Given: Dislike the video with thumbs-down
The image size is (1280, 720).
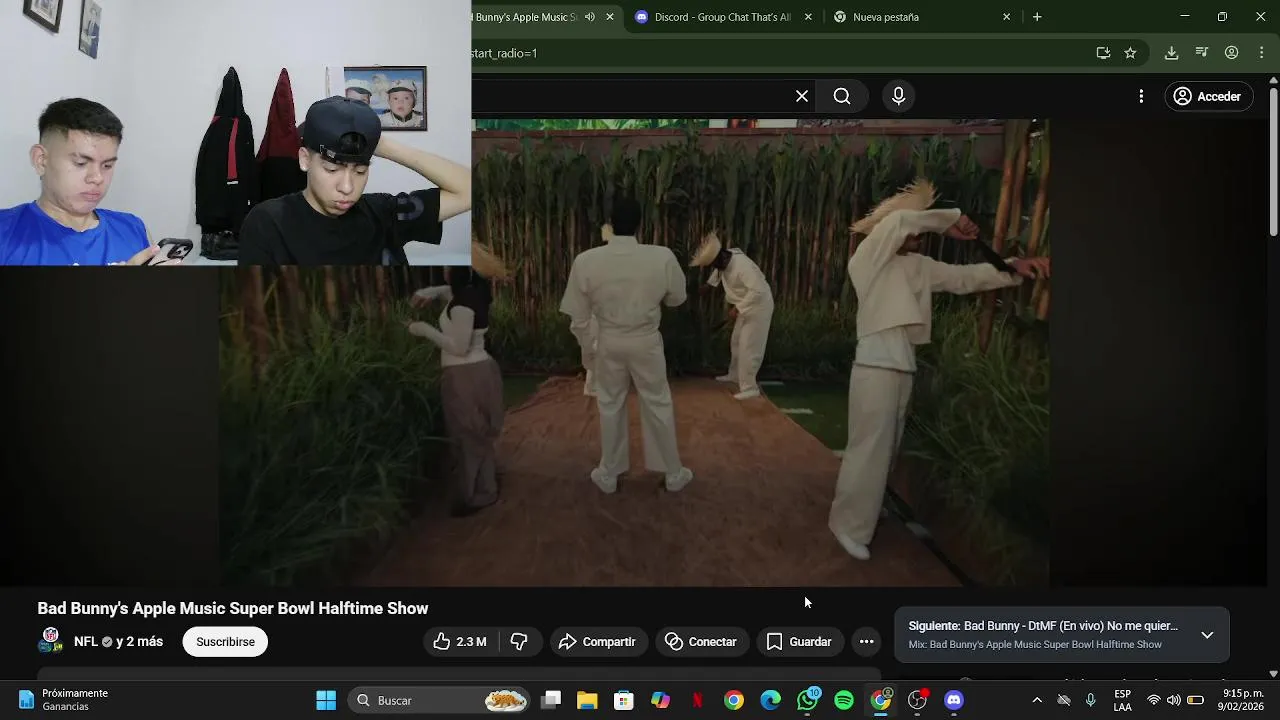Looking at the screenshot, I should (519, 642).
